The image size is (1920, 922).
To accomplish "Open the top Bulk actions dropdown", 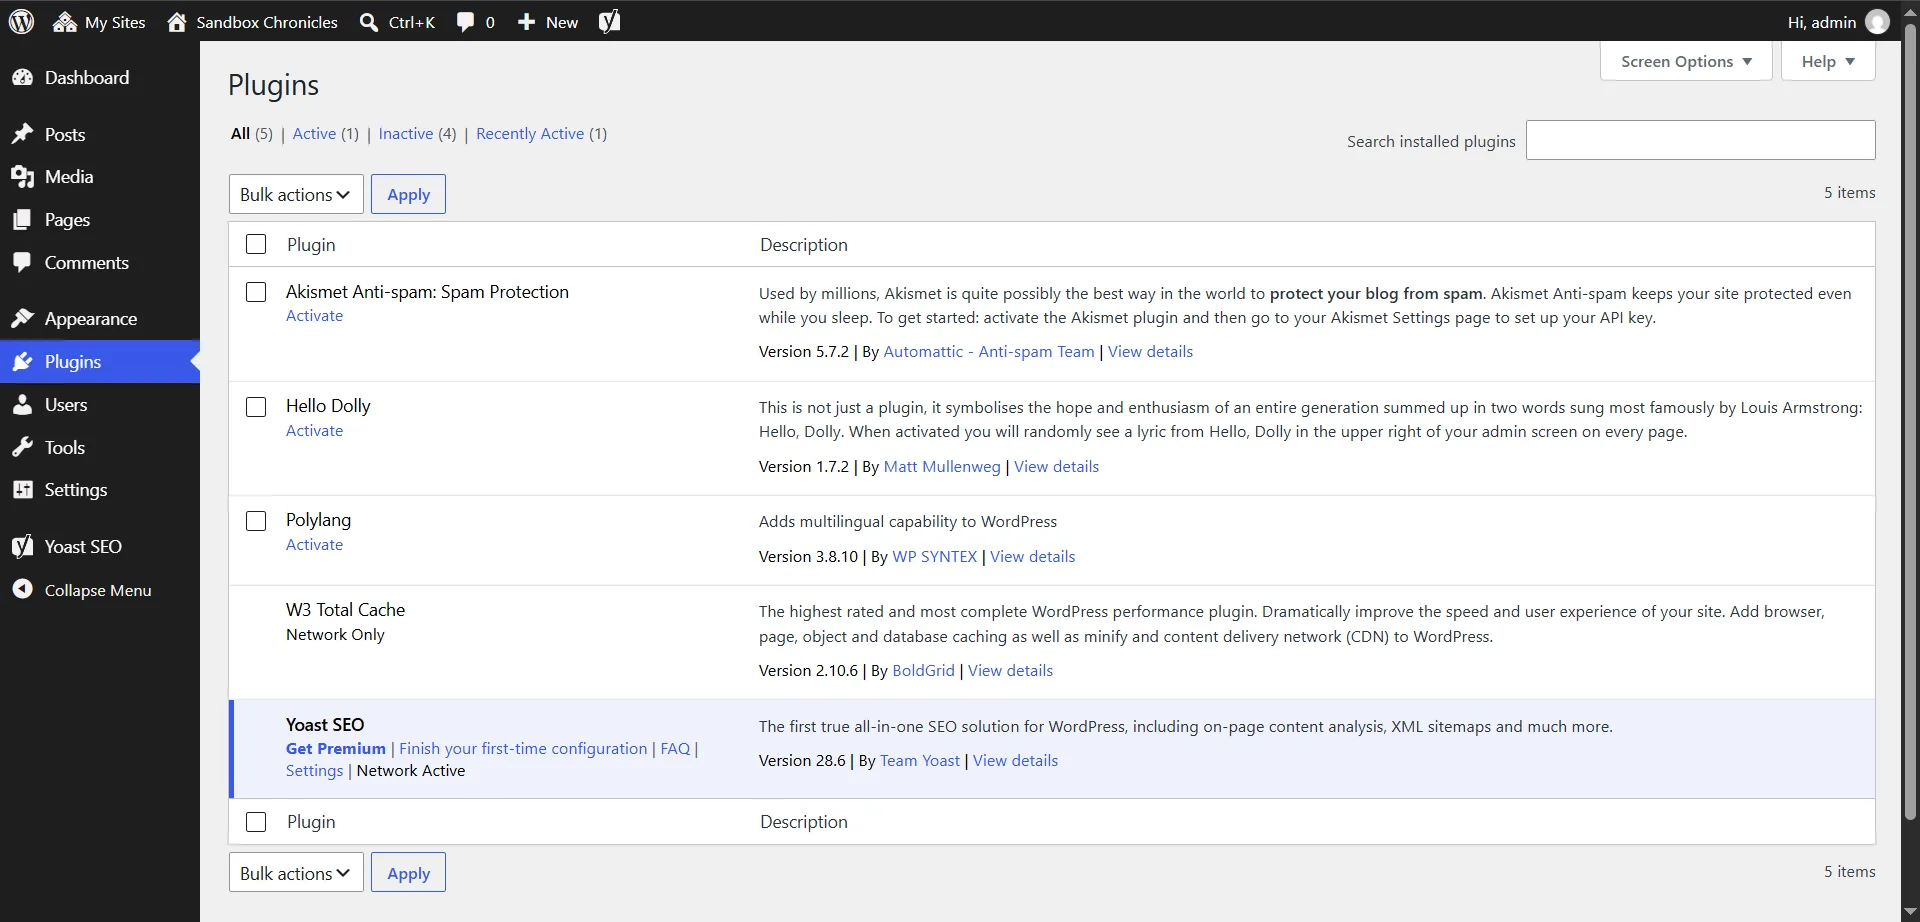I will click(296, 194).
